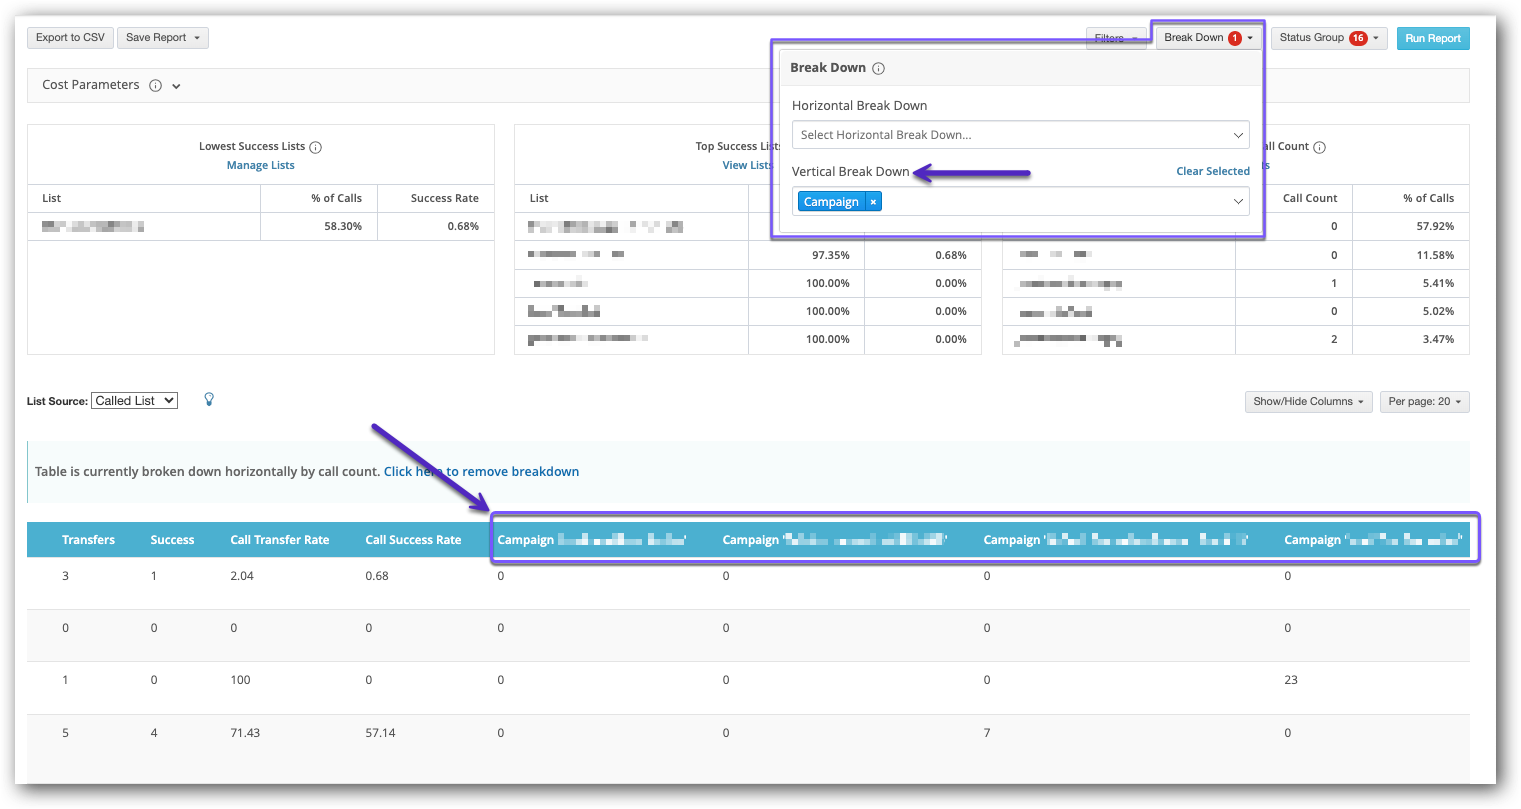Open the Select Horizontal Break Down combo box
Viewport: 1521px width, 809px height.
(x=1020, y=134)
